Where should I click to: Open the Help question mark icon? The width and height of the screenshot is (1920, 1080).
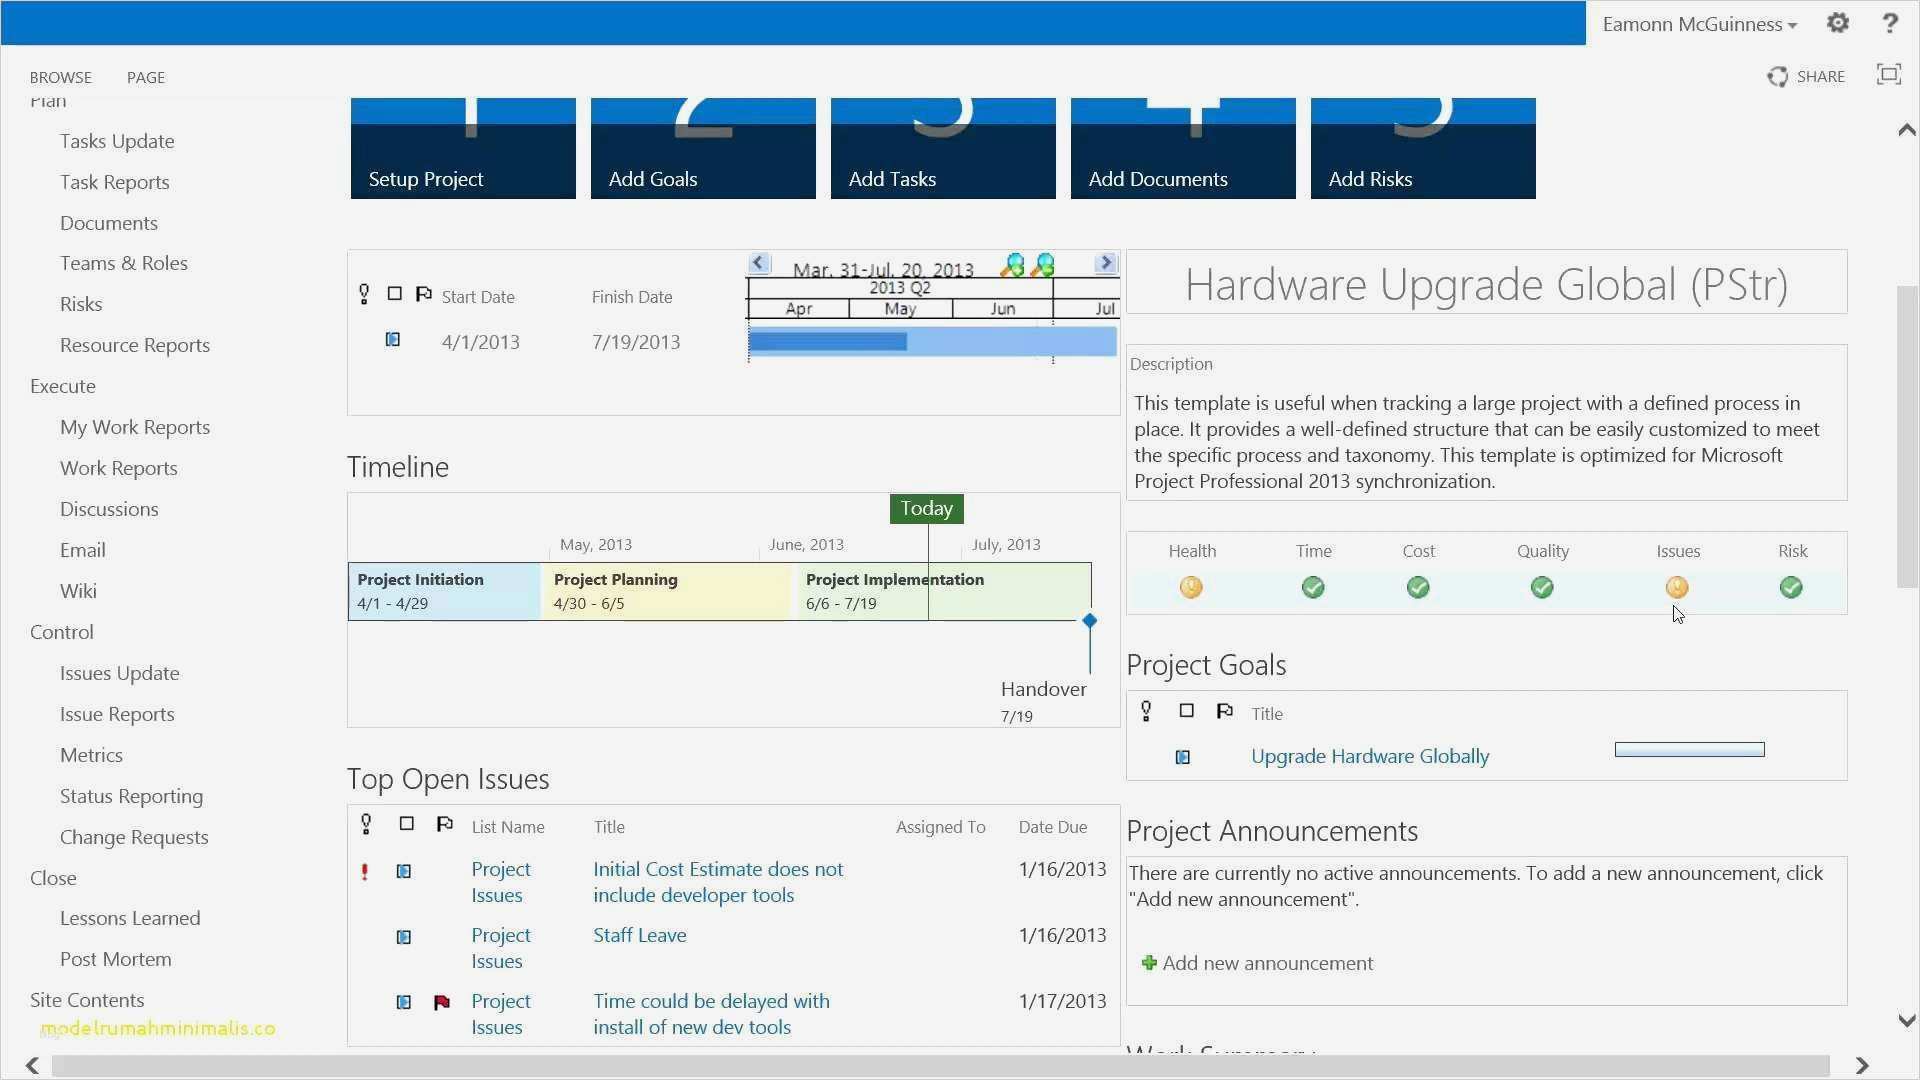coord(1889,24)
